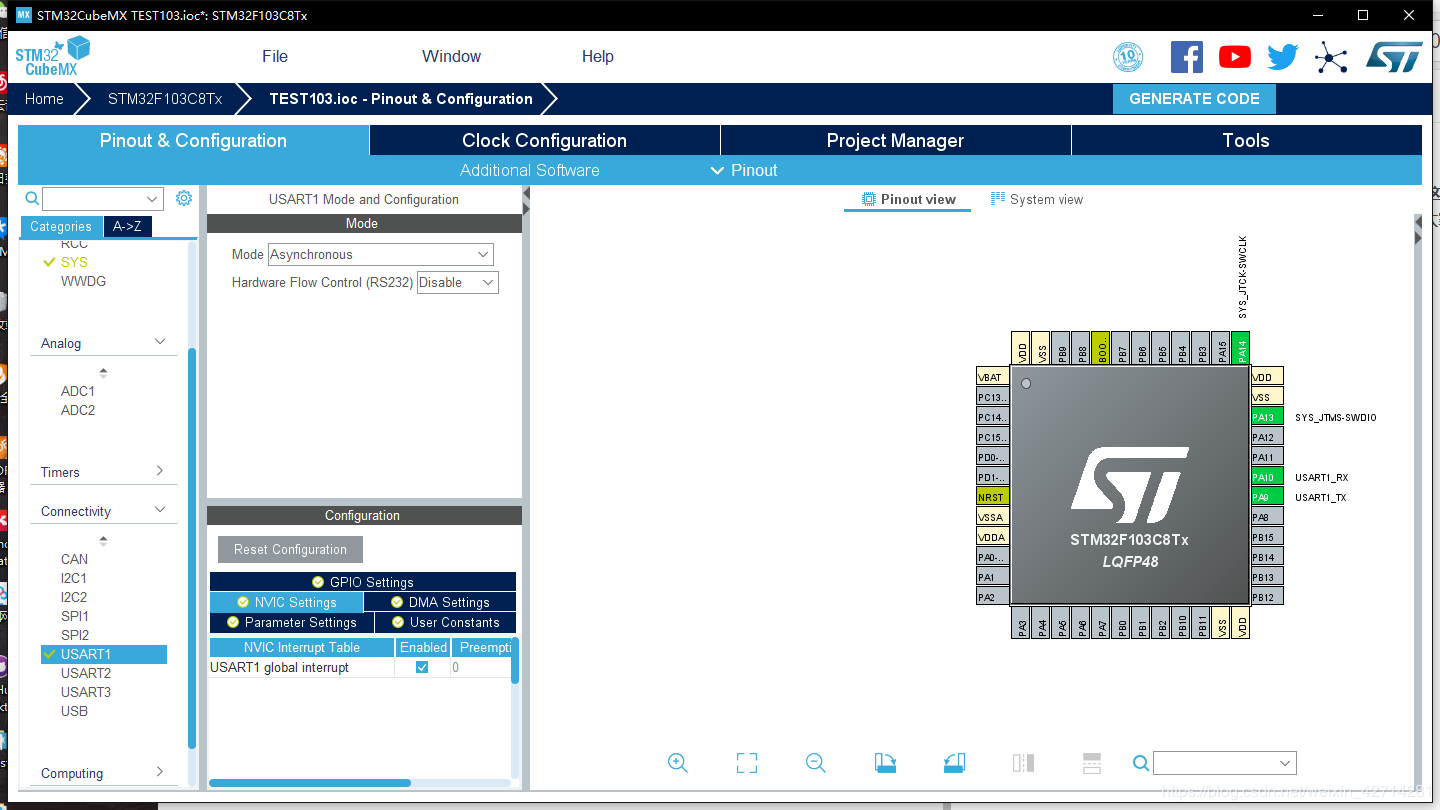Select pin PA9 on the chip
This screenshot has height=810, width=1440.
[x=1267, y=497]
